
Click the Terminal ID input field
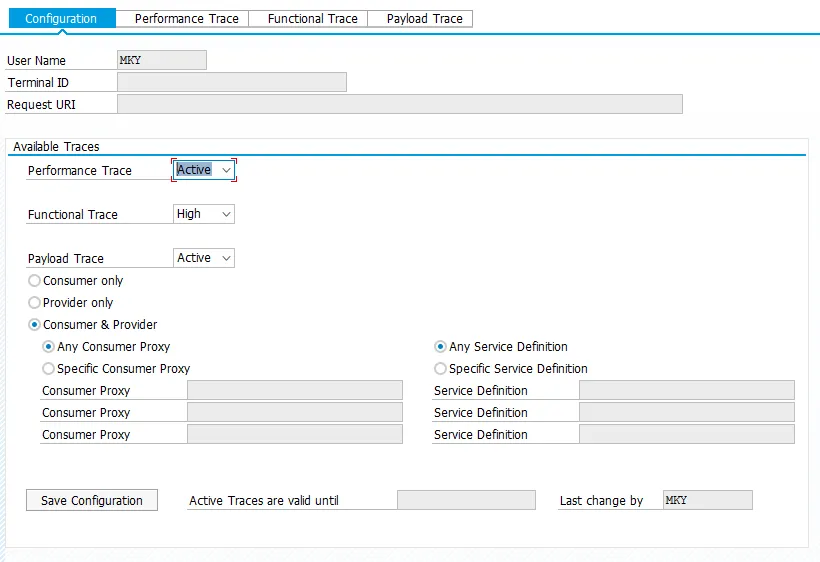click(x=232, y=82)
